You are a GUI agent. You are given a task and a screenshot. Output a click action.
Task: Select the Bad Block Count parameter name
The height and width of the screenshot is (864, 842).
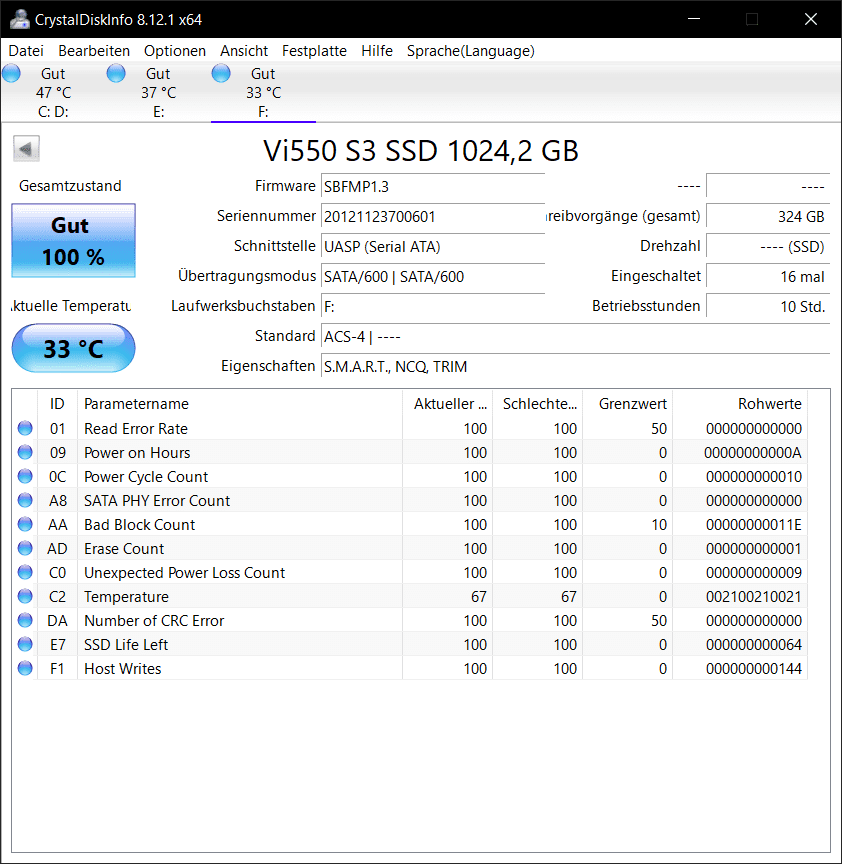click(139, 525)
